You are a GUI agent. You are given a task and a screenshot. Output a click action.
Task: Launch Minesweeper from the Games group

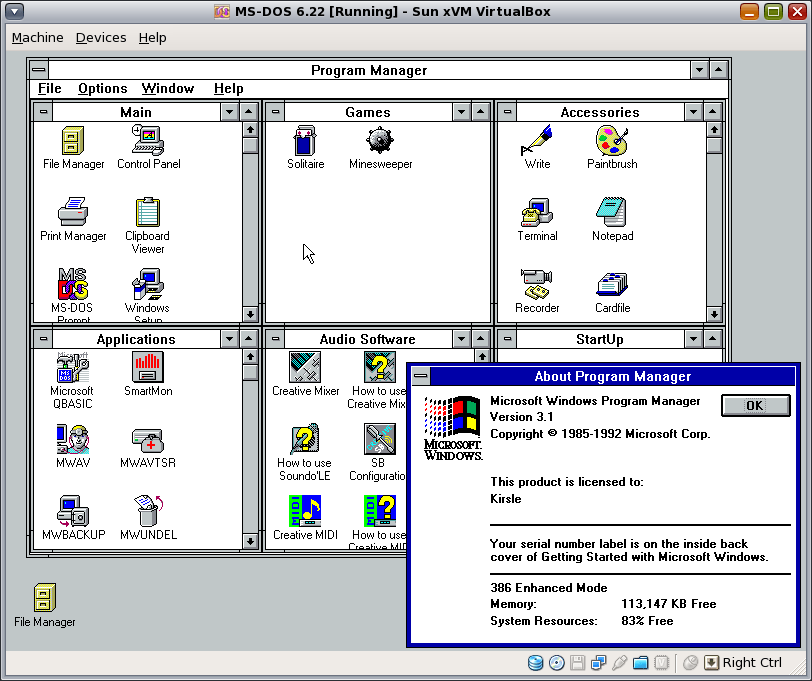coord(380,141)
